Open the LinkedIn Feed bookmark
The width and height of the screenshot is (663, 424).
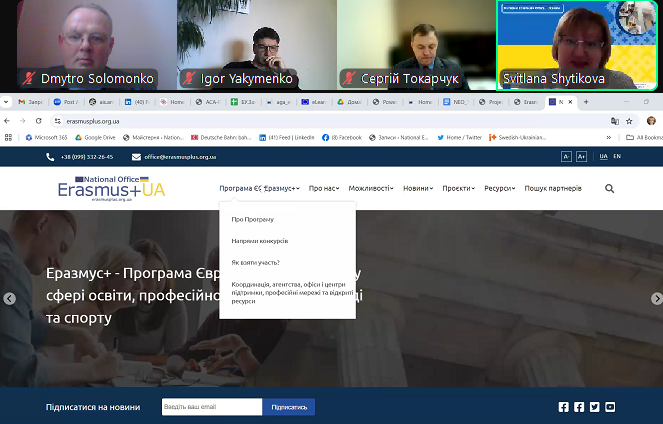(x=287, y=137)
